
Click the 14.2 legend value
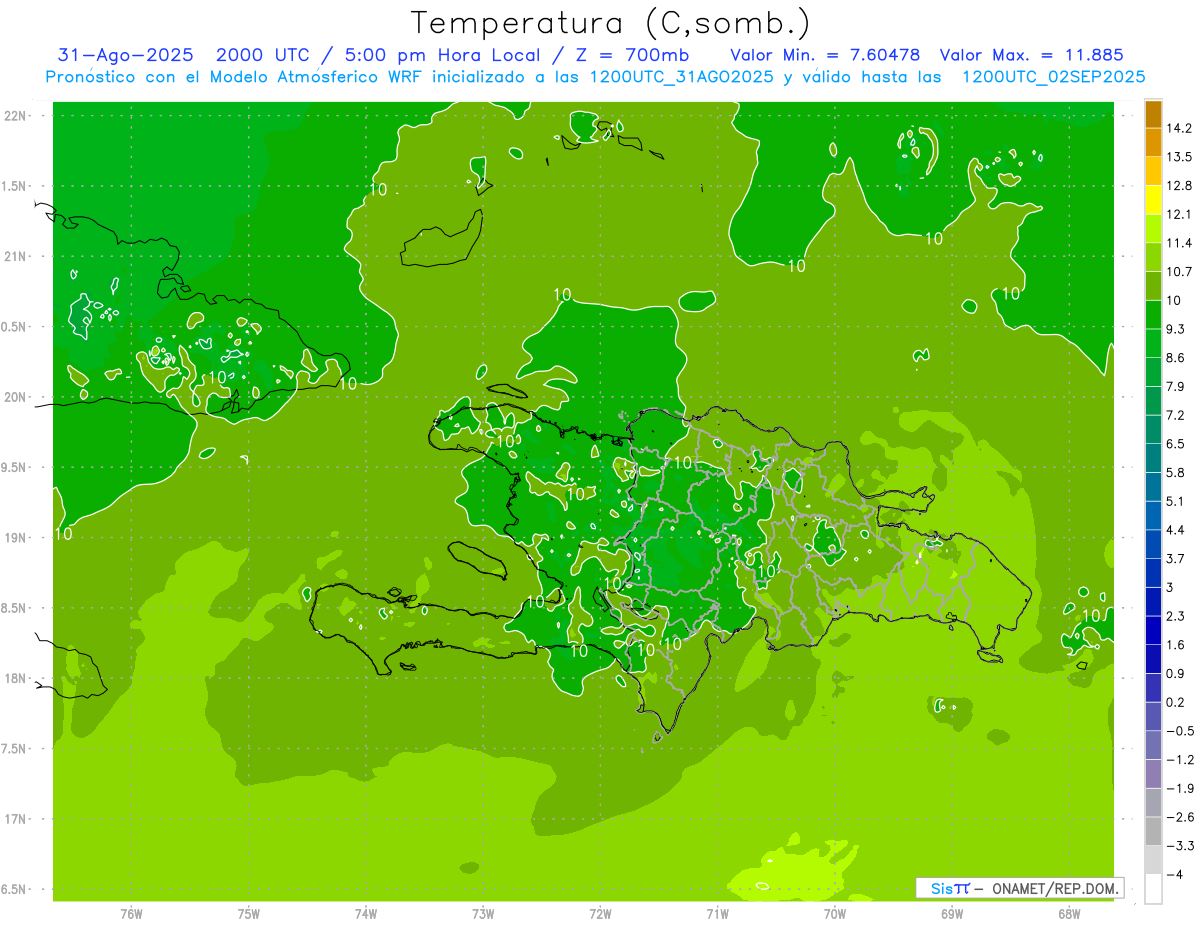pyautogui.click(x=1178, y=128)
